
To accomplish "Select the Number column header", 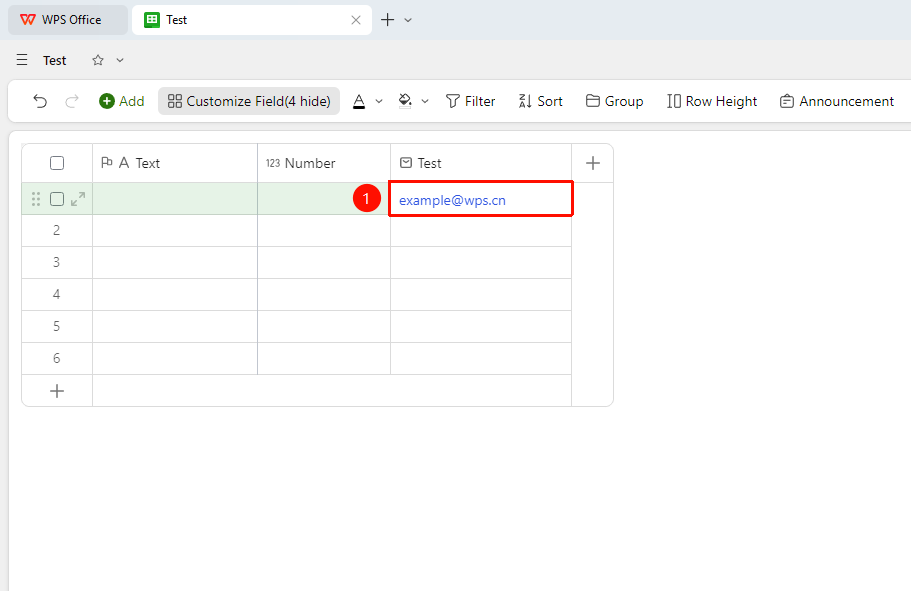I will tap(324, 163).
